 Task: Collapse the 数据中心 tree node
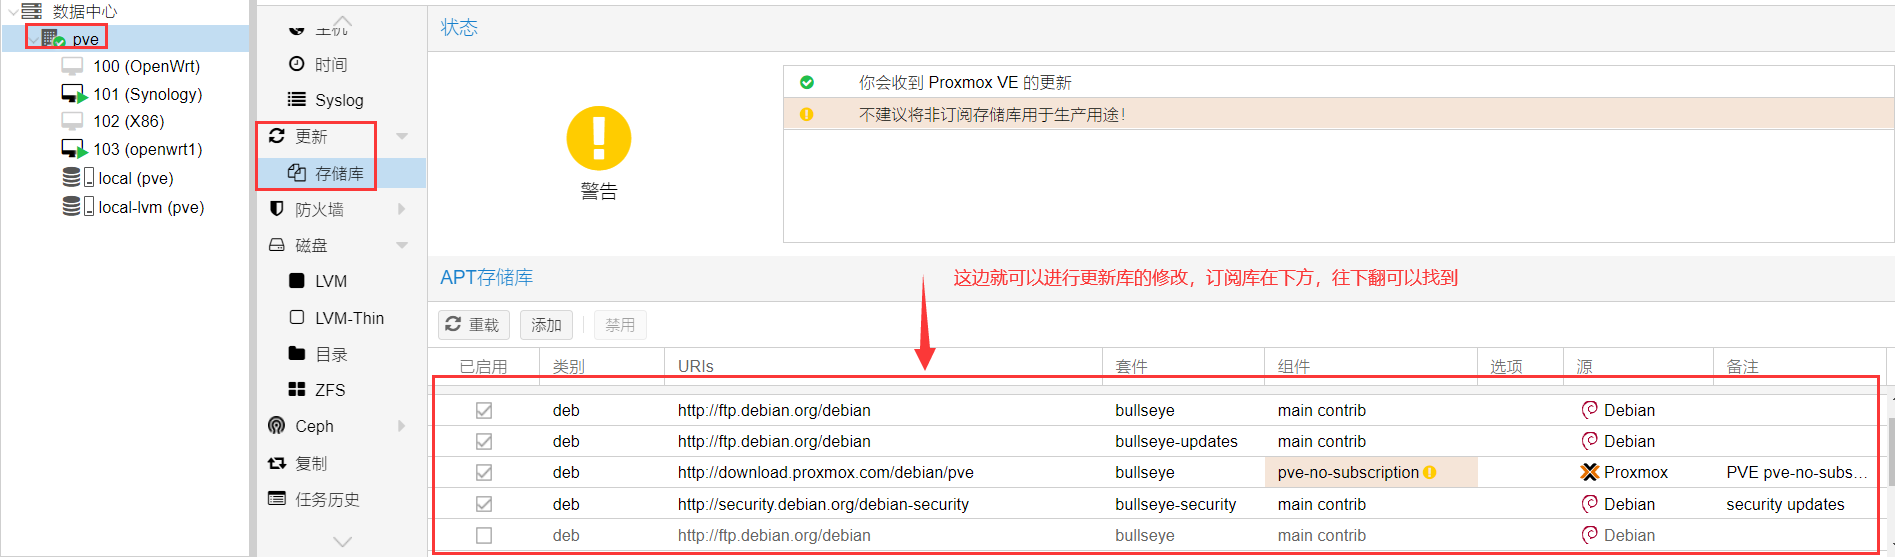[12, 11]
